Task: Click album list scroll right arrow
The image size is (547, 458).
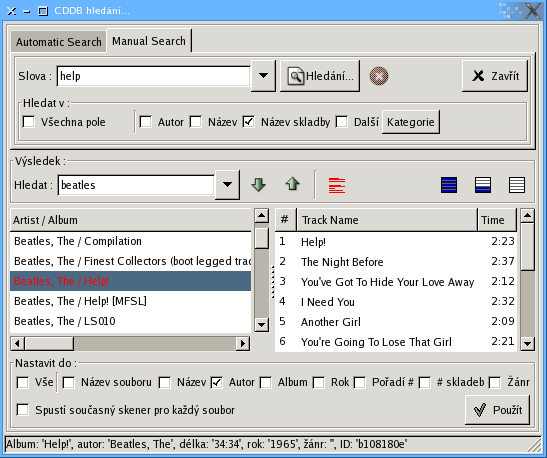Action: pos(243,344)
